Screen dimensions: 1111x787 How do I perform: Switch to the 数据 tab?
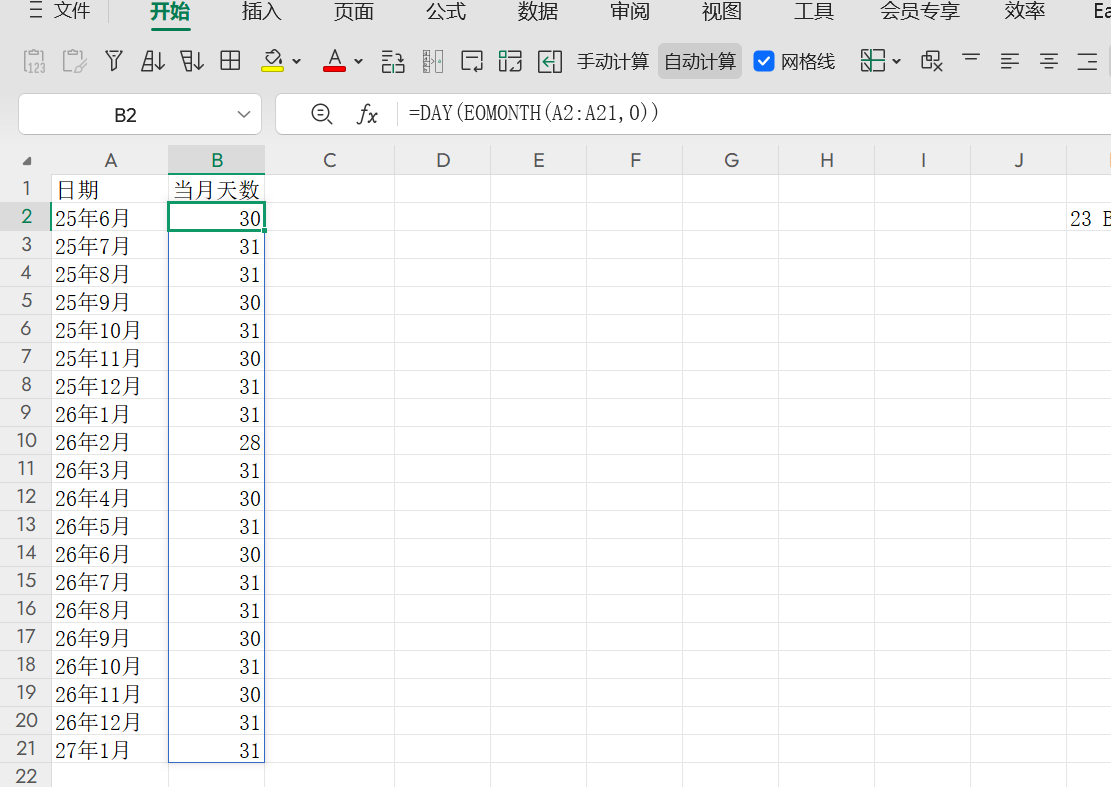(x=538, y=11)
